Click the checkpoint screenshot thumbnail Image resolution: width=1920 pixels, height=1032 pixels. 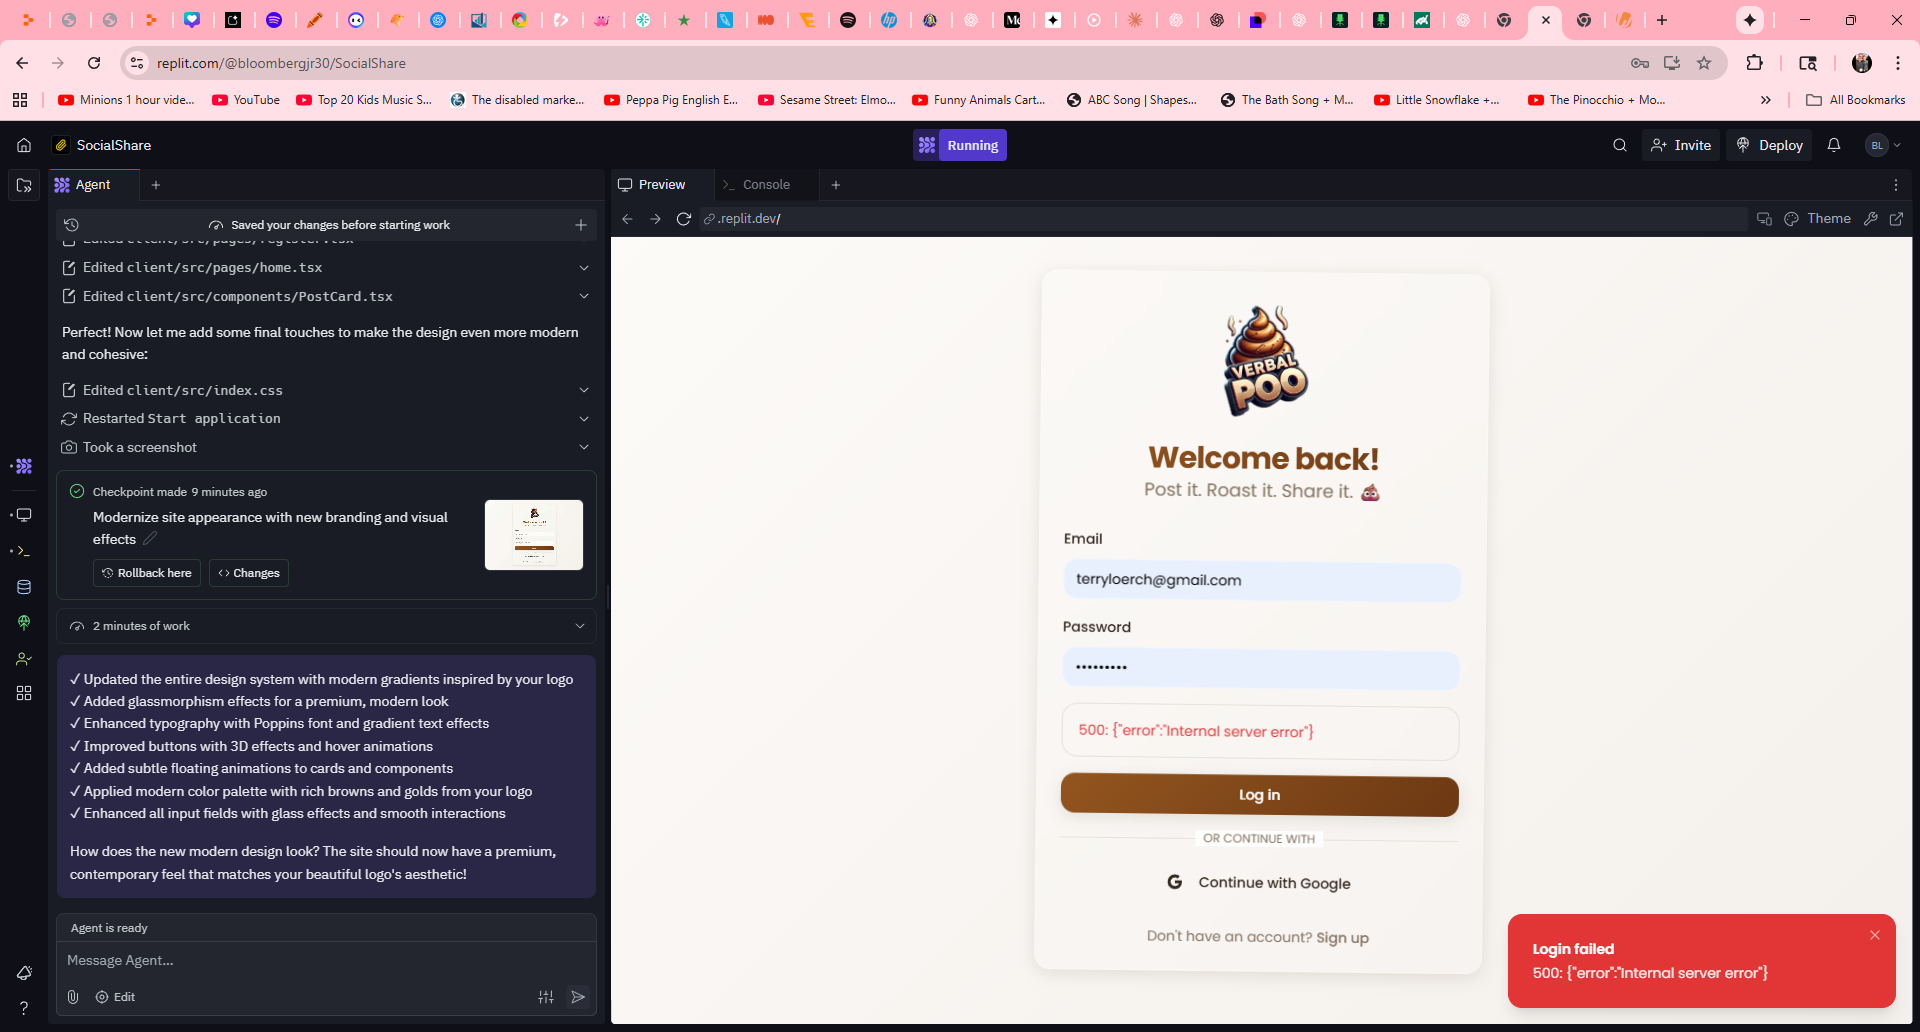coord(534,535)
